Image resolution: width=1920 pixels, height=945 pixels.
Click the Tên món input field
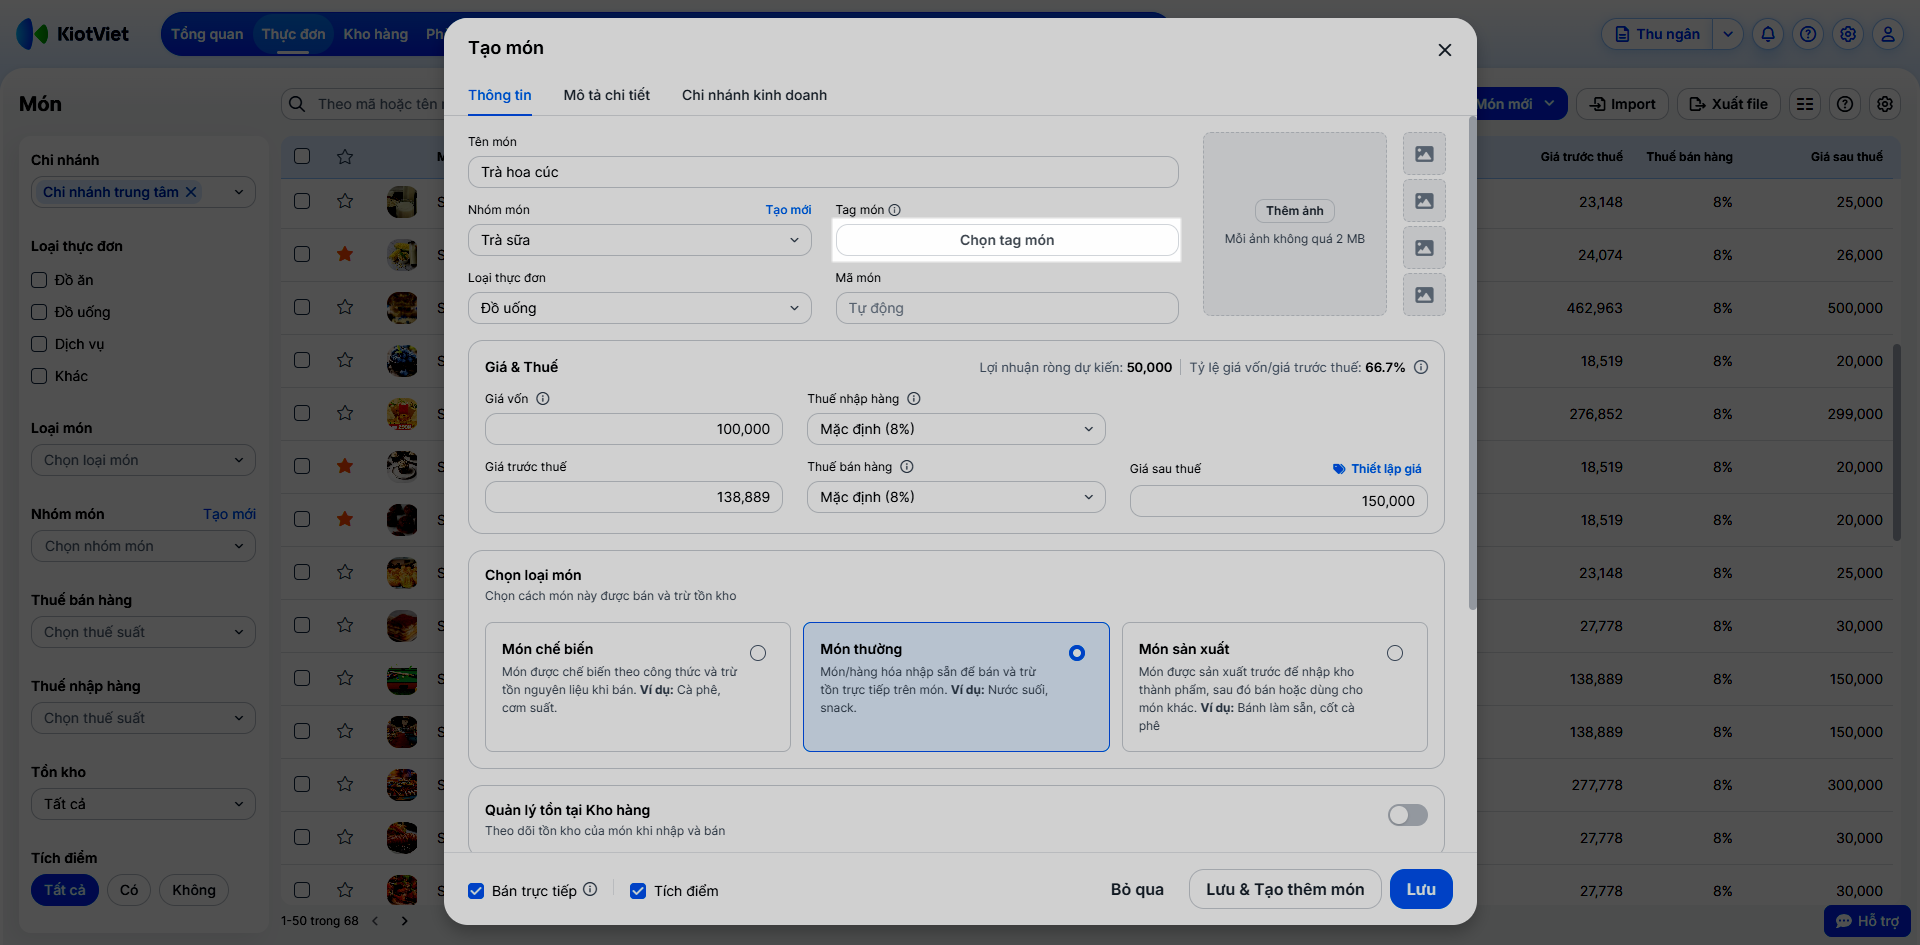tap(823, 172)
